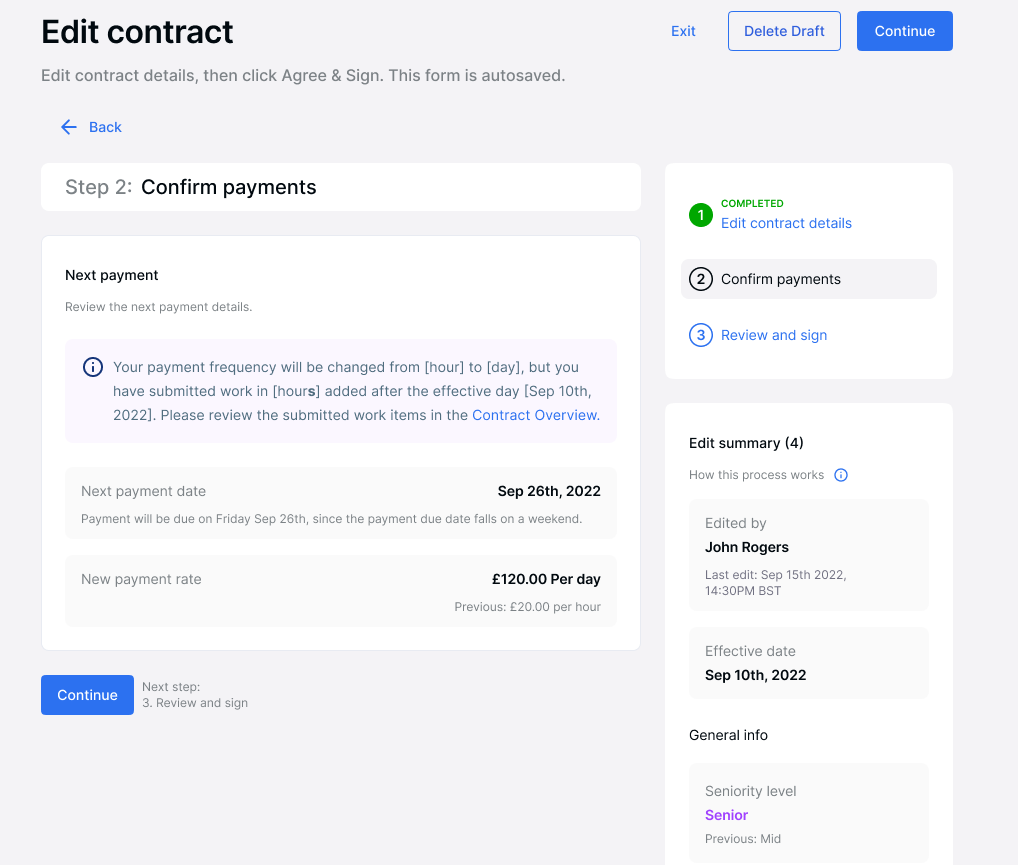
Task: Select the Confirm payments step
Action: [x=780, y=279]
